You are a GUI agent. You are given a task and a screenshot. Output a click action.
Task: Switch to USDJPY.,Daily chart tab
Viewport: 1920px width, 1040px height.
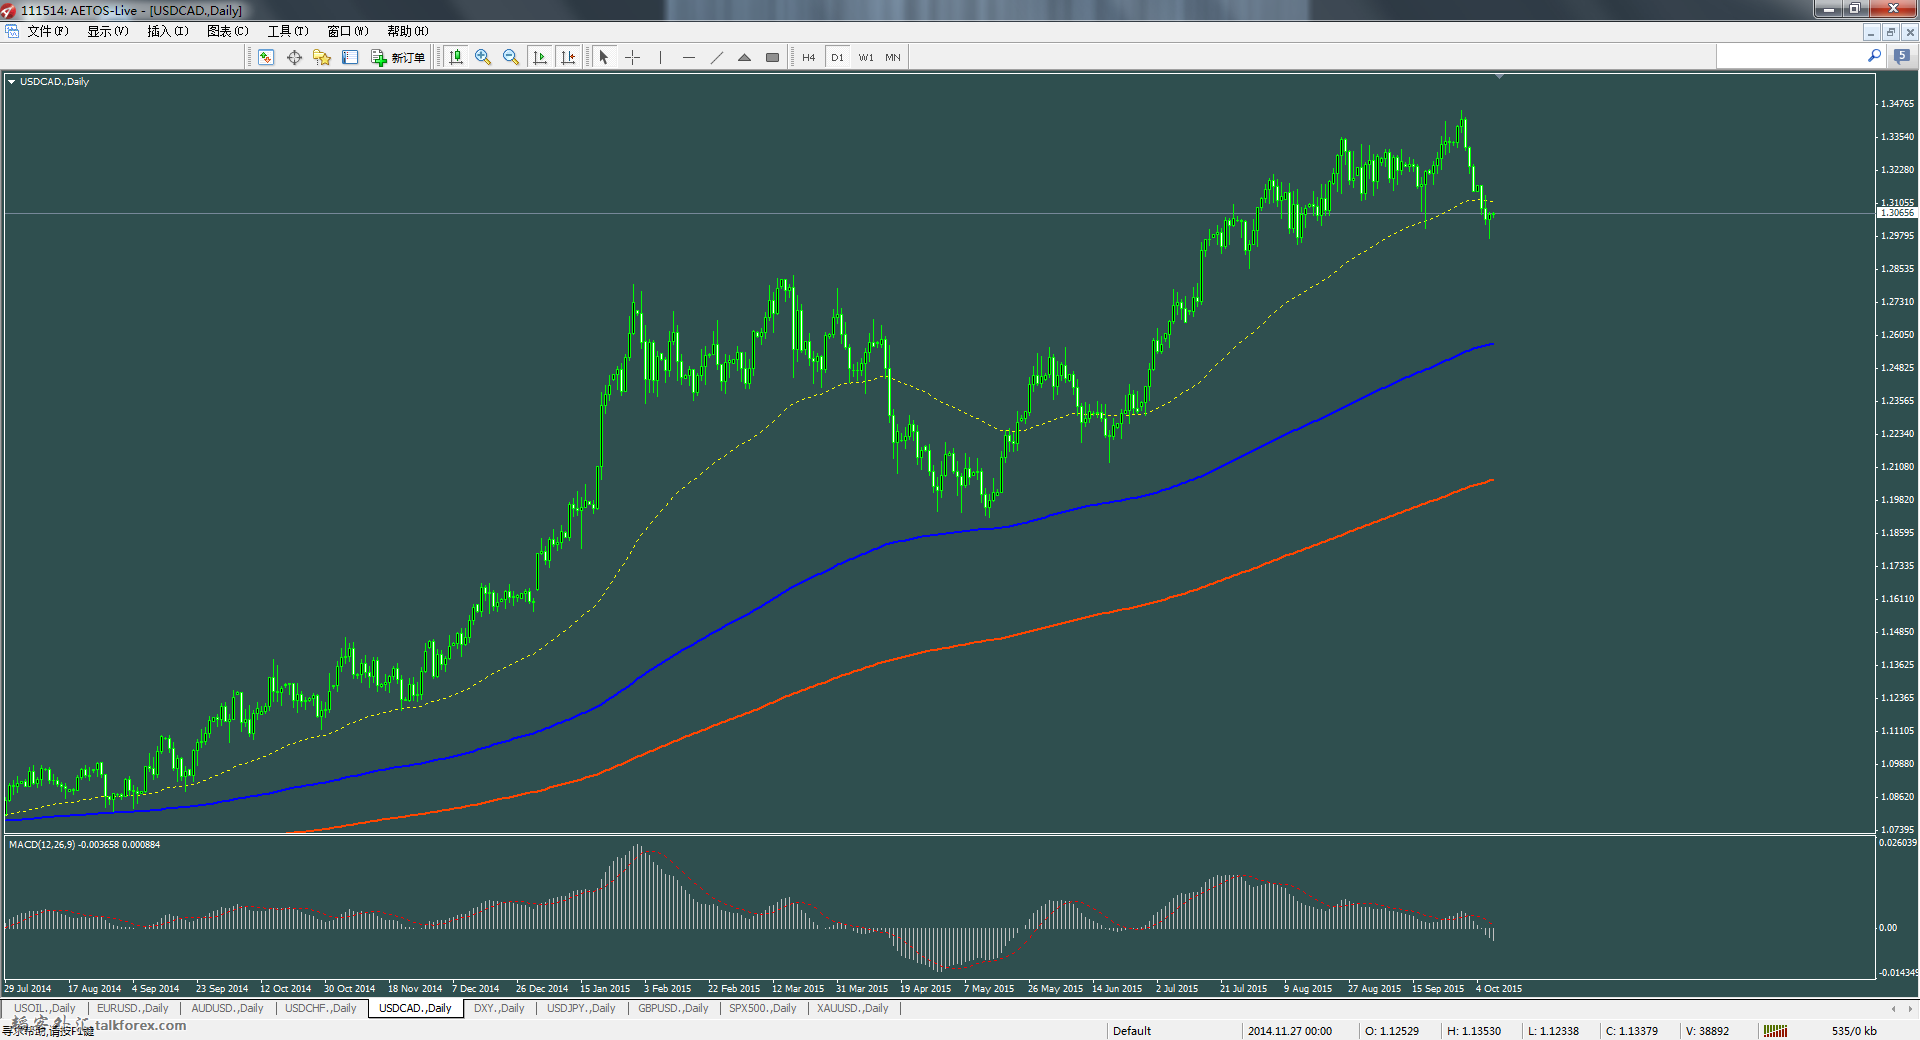coord(583,1008)
